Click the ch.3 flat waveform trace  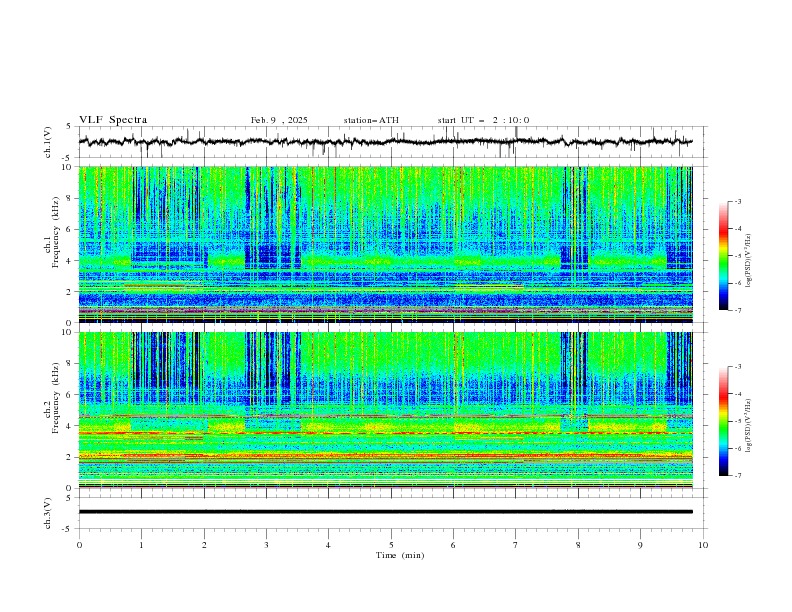click(385, 512)
